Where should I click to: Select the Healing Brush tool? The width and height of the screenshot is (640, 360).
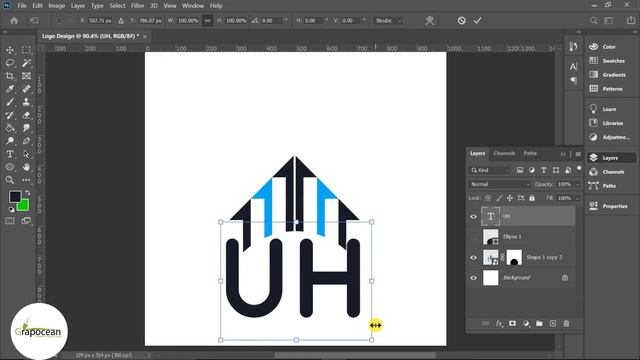(26, 89)
